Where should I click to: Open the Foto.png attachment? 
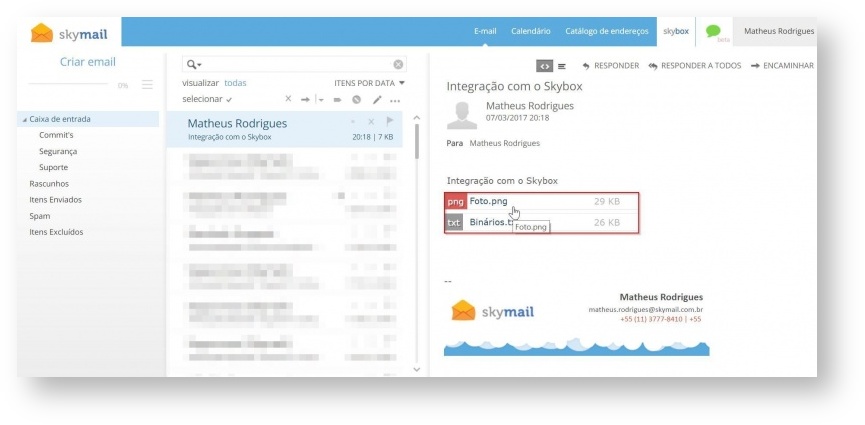tap(488, 201)
